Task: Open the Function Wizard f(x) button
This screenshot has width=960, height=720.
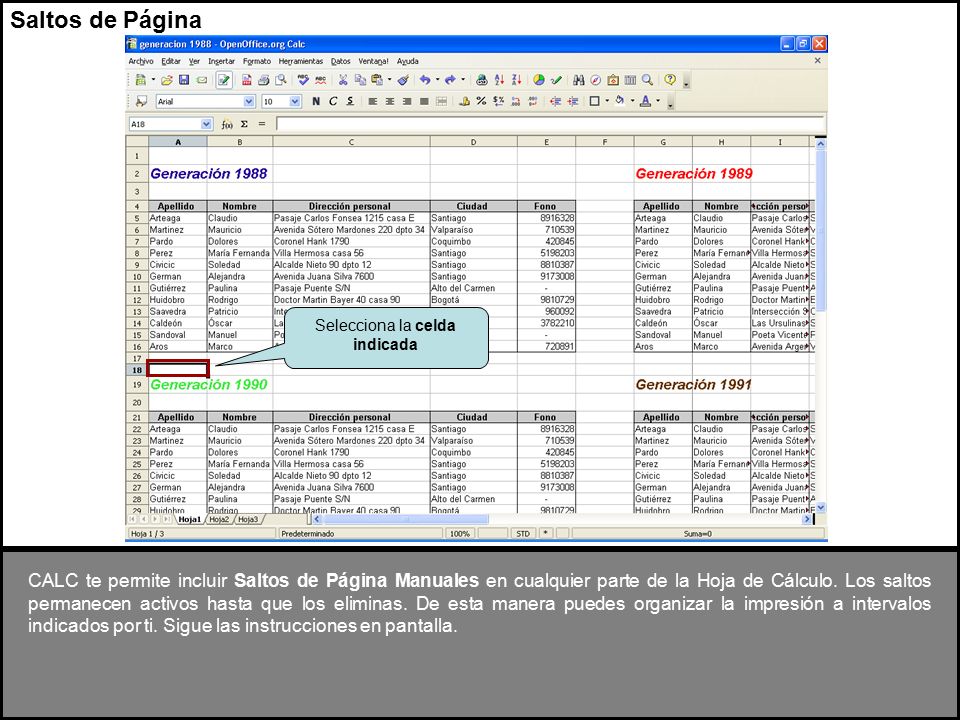Action: 227,124
